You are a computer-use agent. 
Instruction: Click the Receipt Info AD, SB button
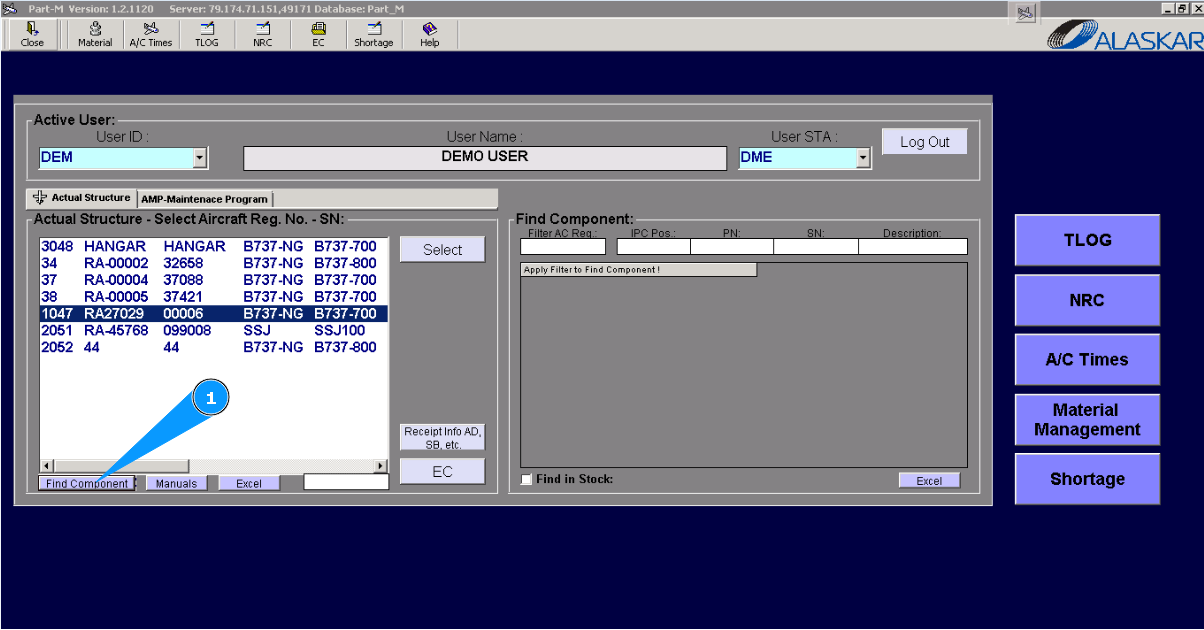coord(442,438)
